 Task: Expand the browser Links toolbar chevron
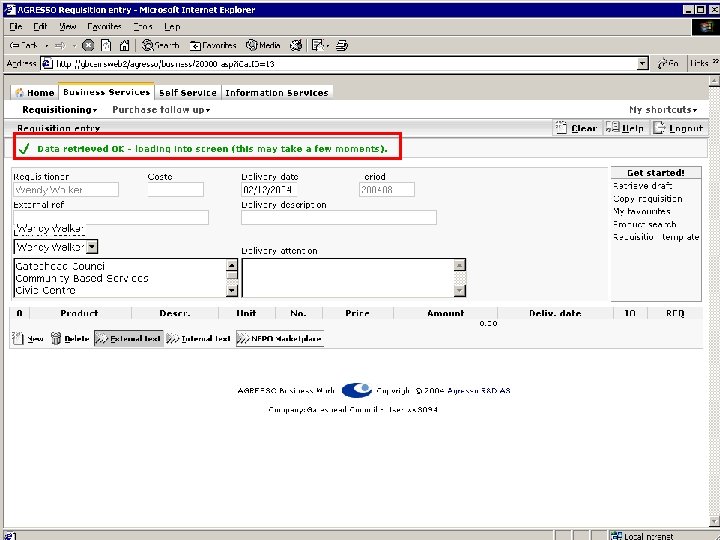click(715, 62)
